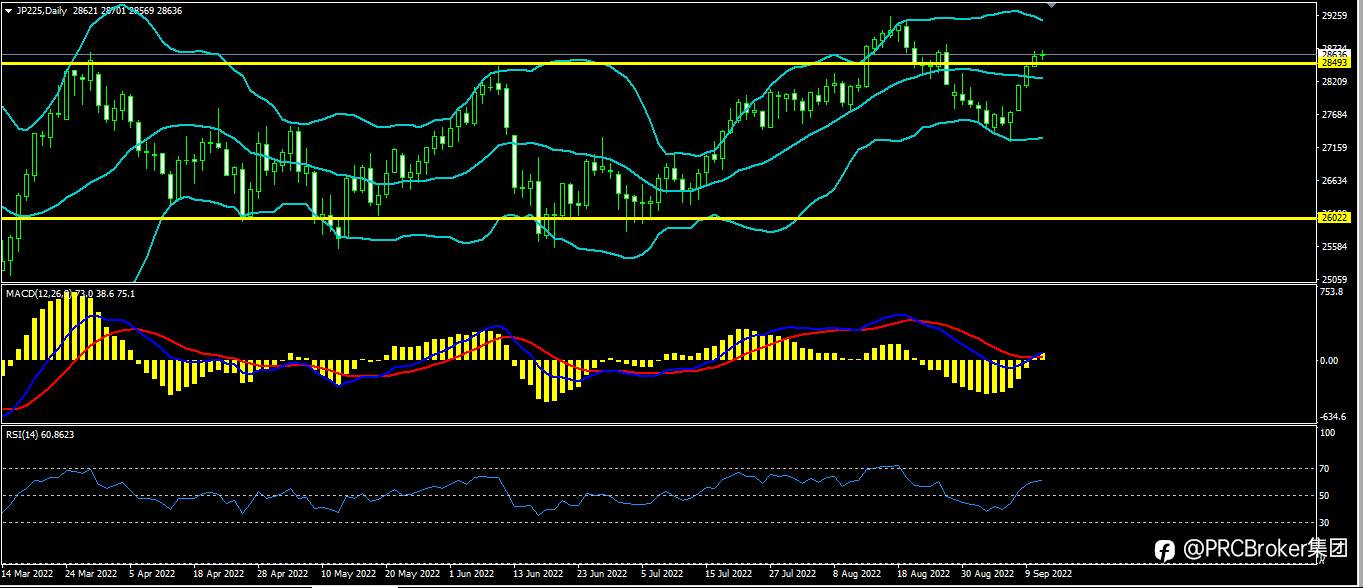Click the 1 Jun 2022 date label

coord(471,575)
